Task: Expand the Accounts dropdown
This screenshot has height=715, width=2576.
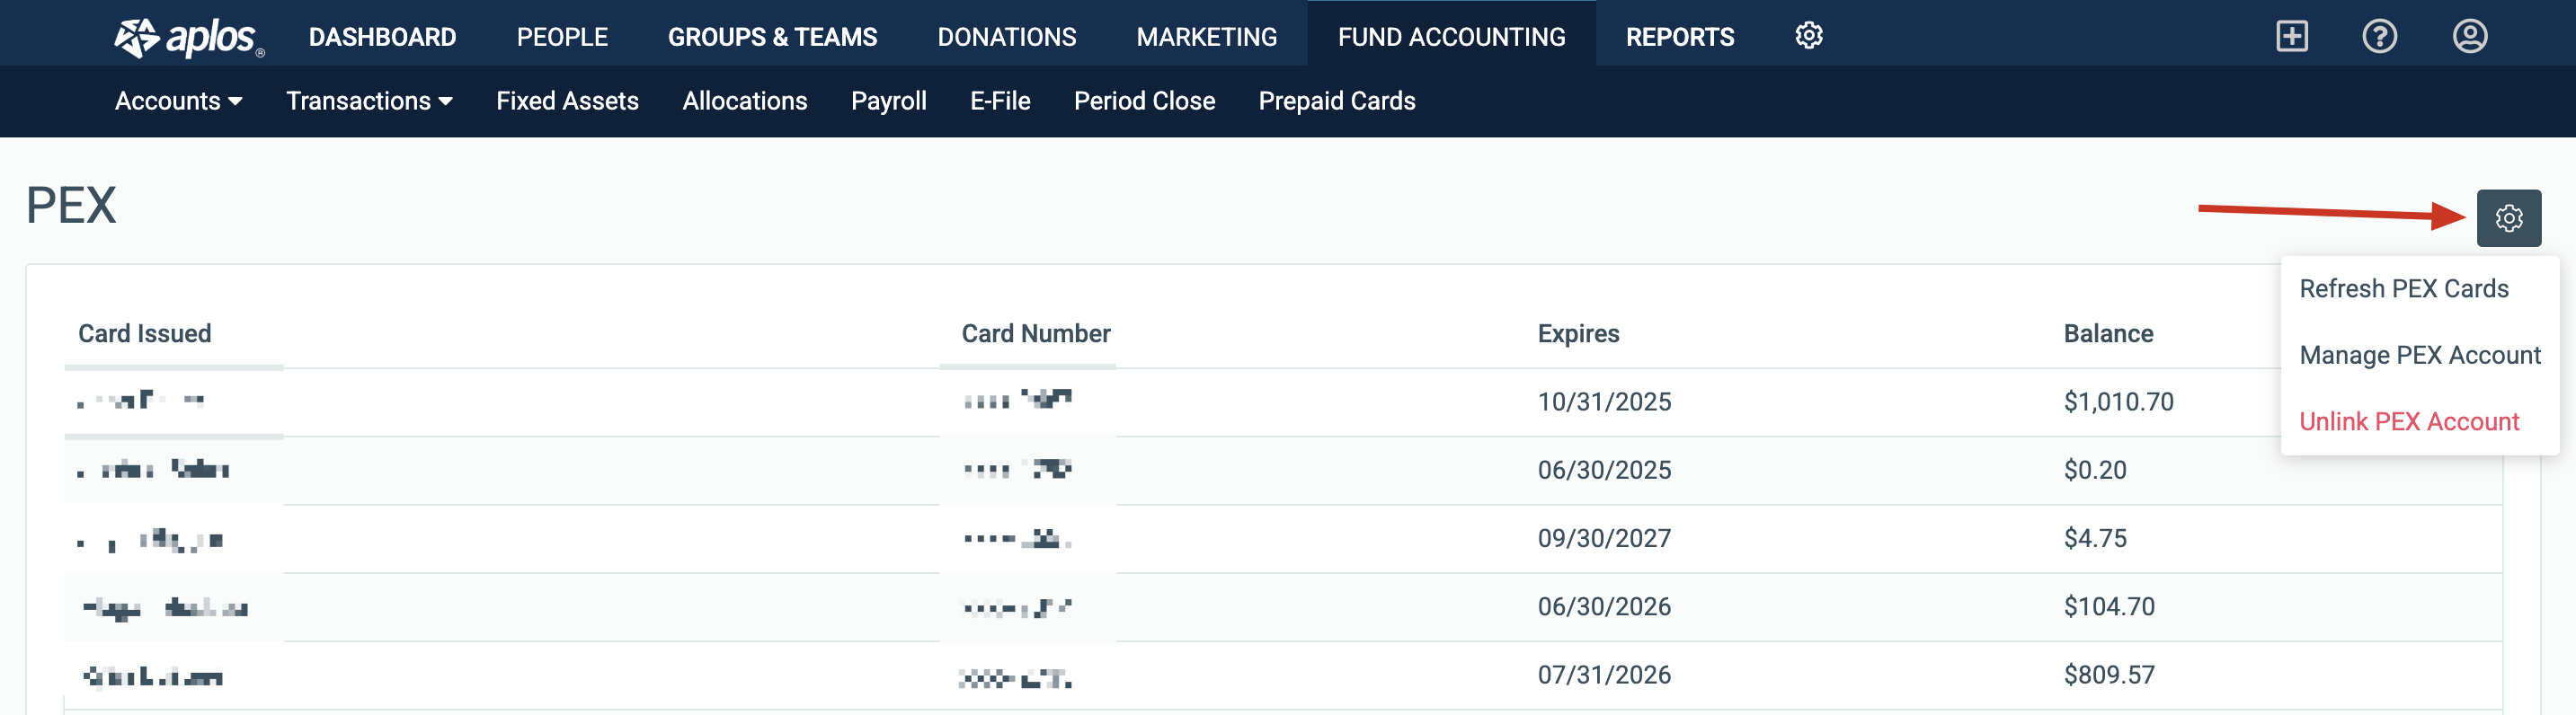Action: (x=178, y=101)
